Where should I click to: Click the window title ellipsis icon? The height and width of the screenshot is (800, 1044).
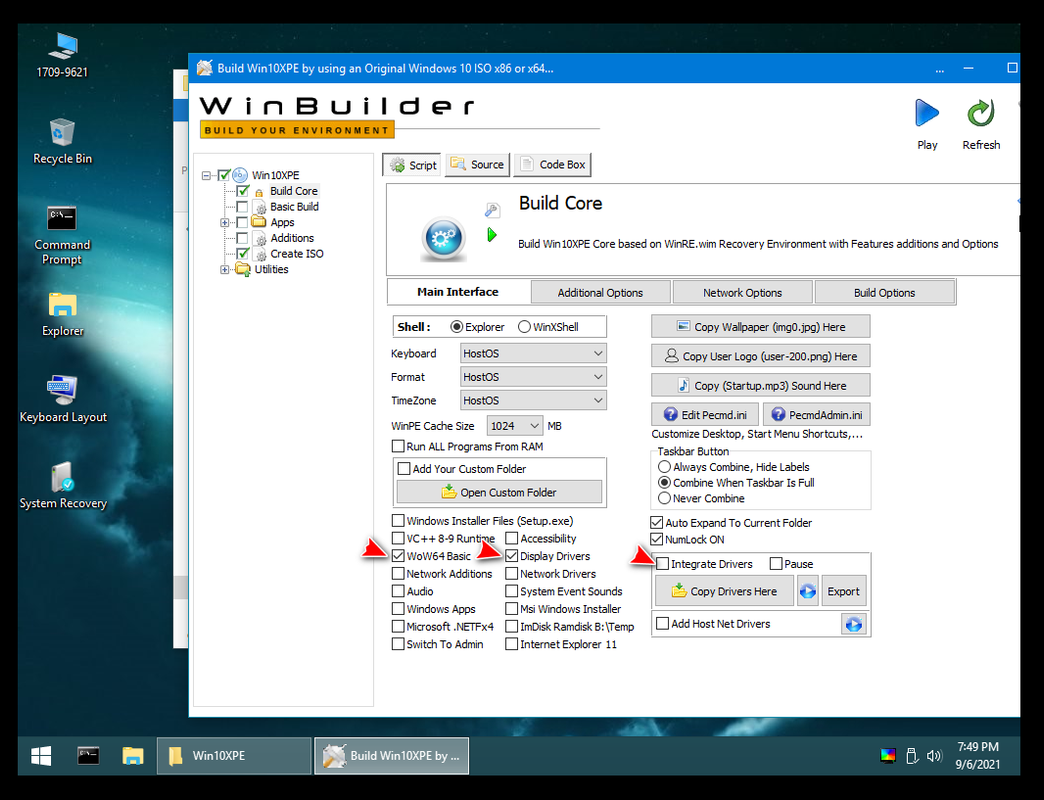click(939, 69)
